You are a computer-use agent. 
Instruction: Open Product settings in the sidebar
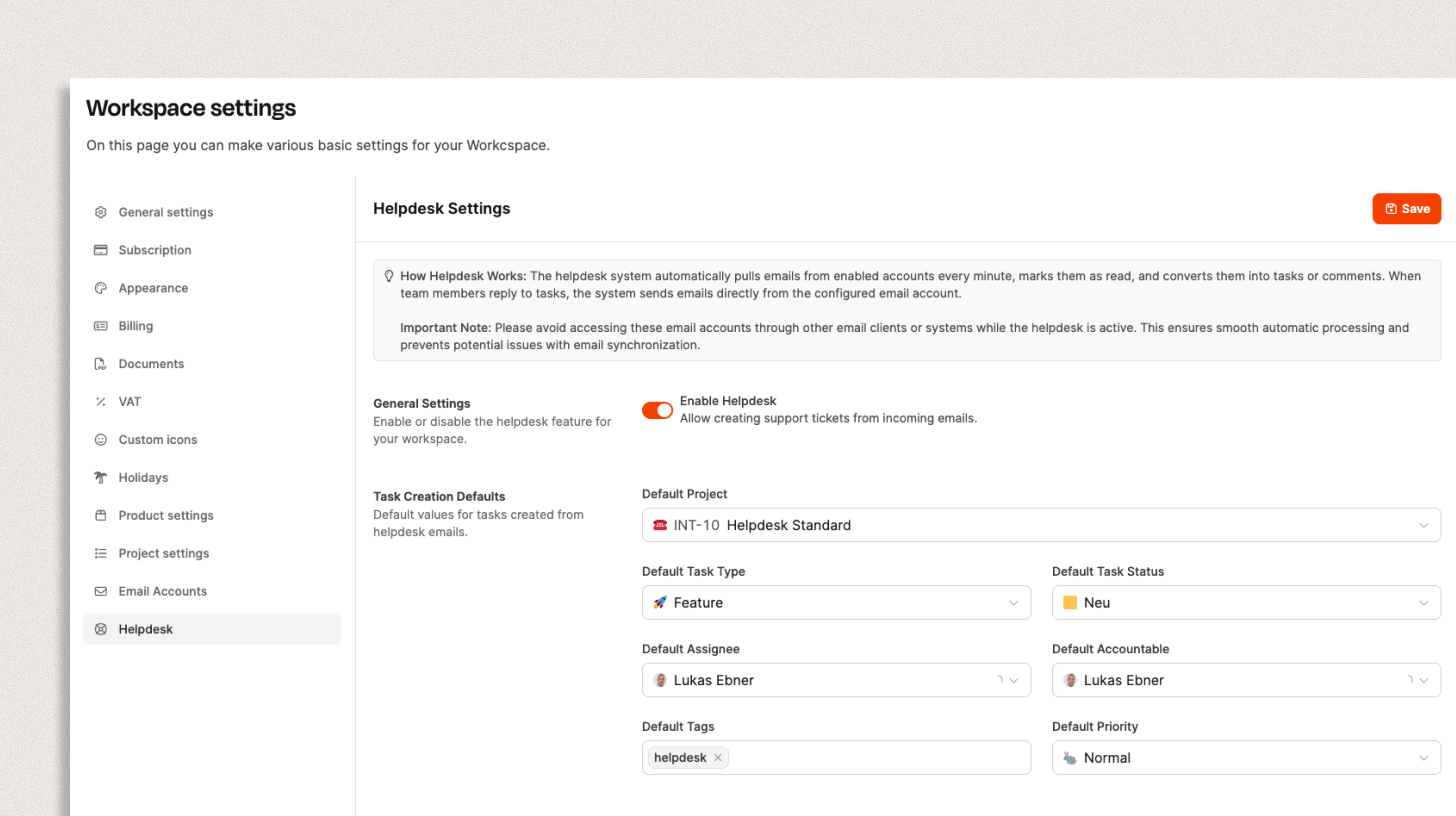[166, 515]
